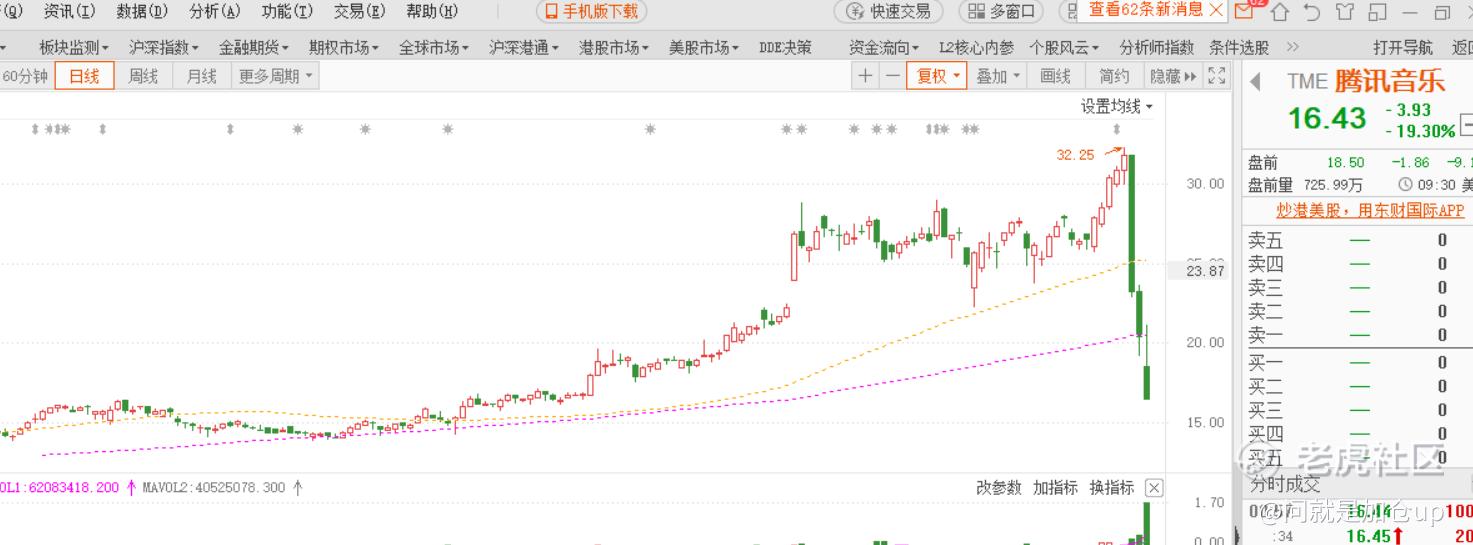Click the current price 16.43
1473x545 pixels.
click(1326, 118)
